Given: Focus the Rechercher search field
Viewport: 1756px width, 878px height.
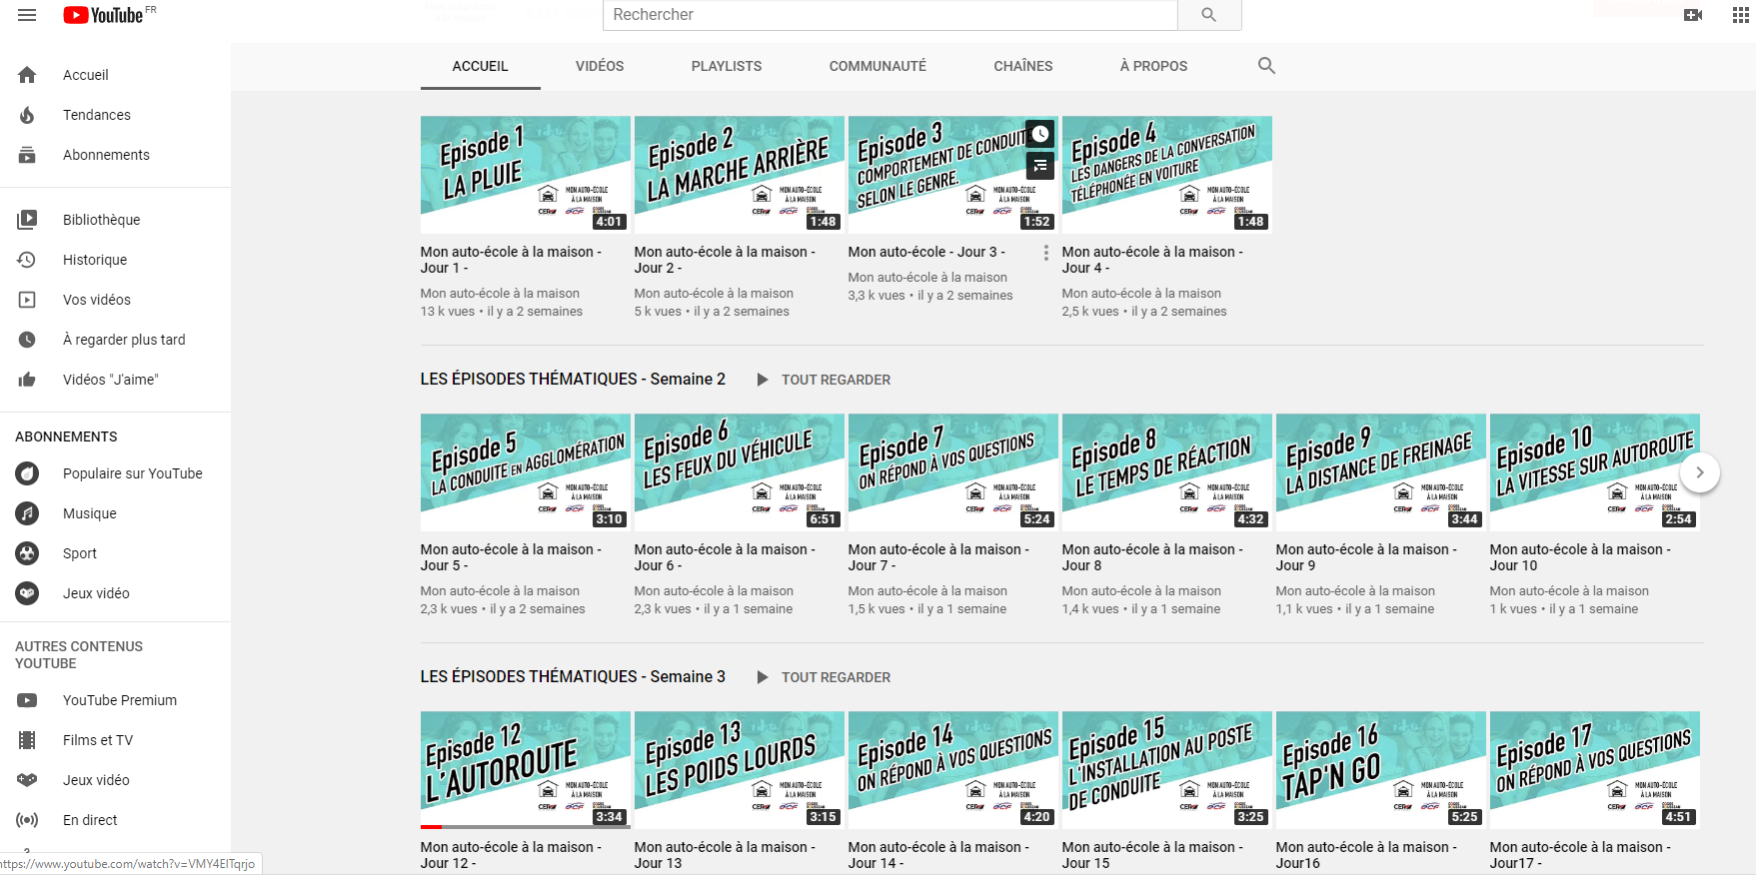Looking at the screenshot, I should (889, 15).
